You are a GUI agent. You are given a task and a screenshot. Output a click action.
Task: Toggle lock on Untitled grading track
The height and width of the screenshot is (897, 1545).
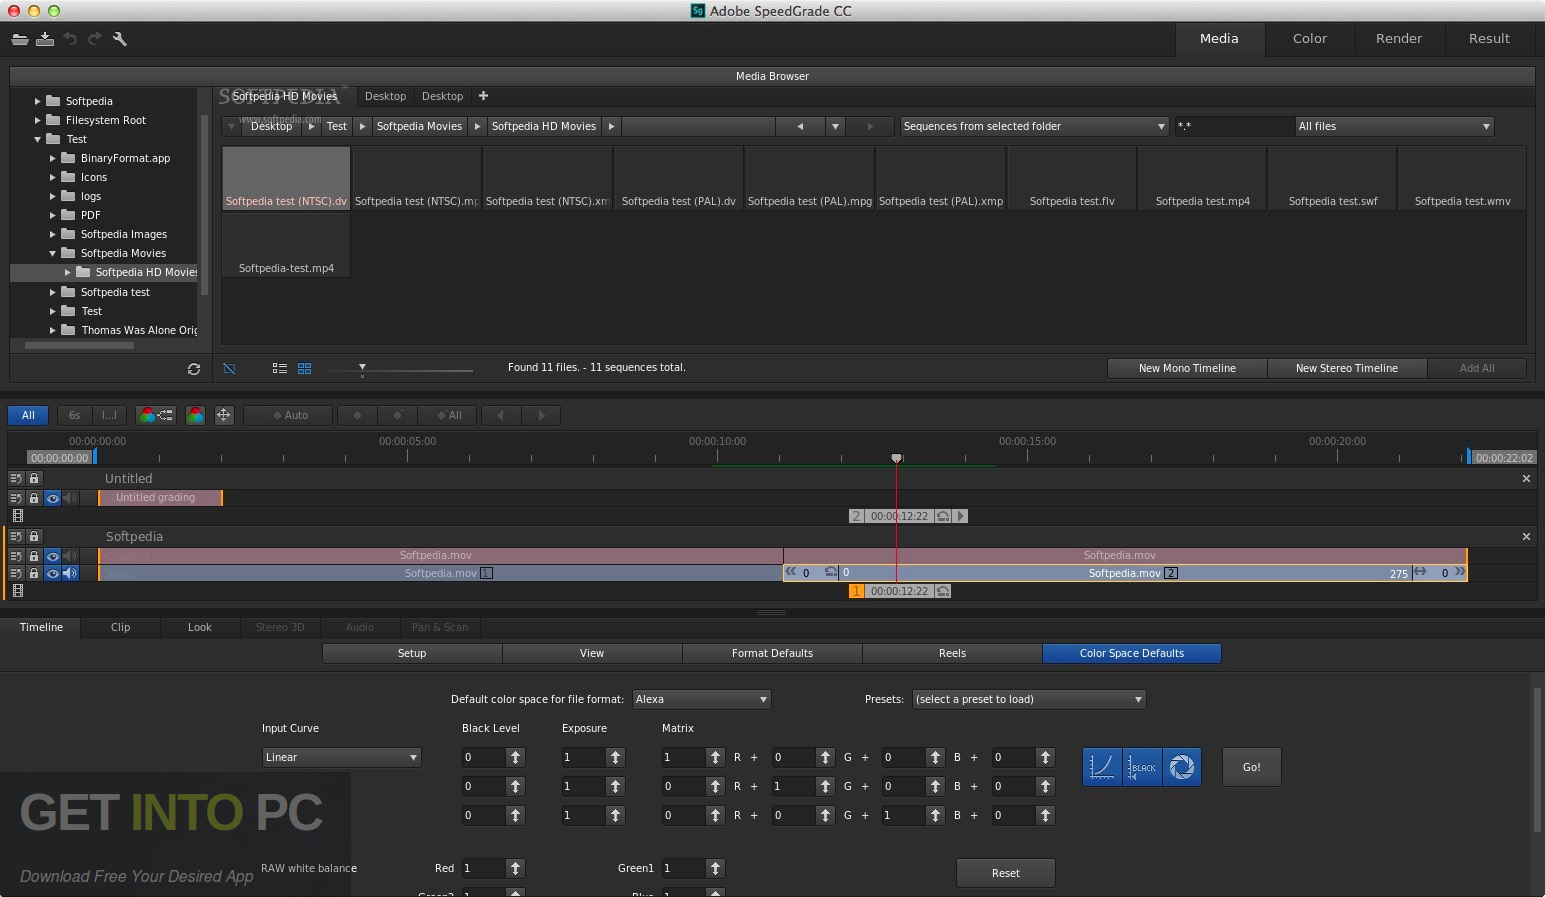tap(33, 498)
